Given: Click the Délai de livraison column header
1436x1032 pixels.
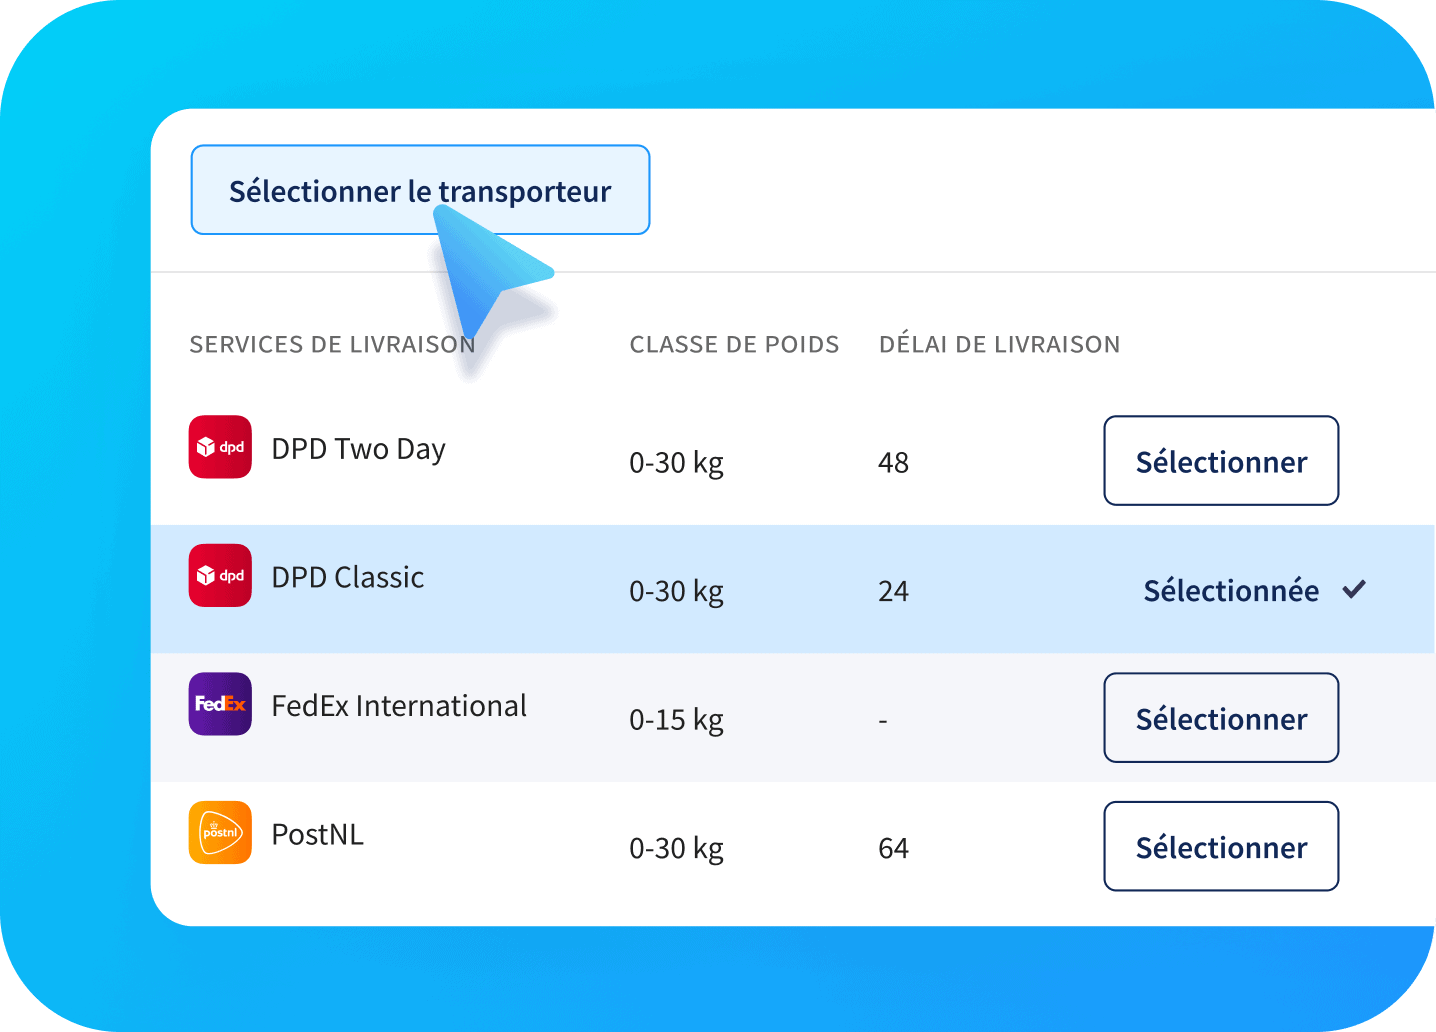Looking at the screenshot, I should tap(999, 344).
